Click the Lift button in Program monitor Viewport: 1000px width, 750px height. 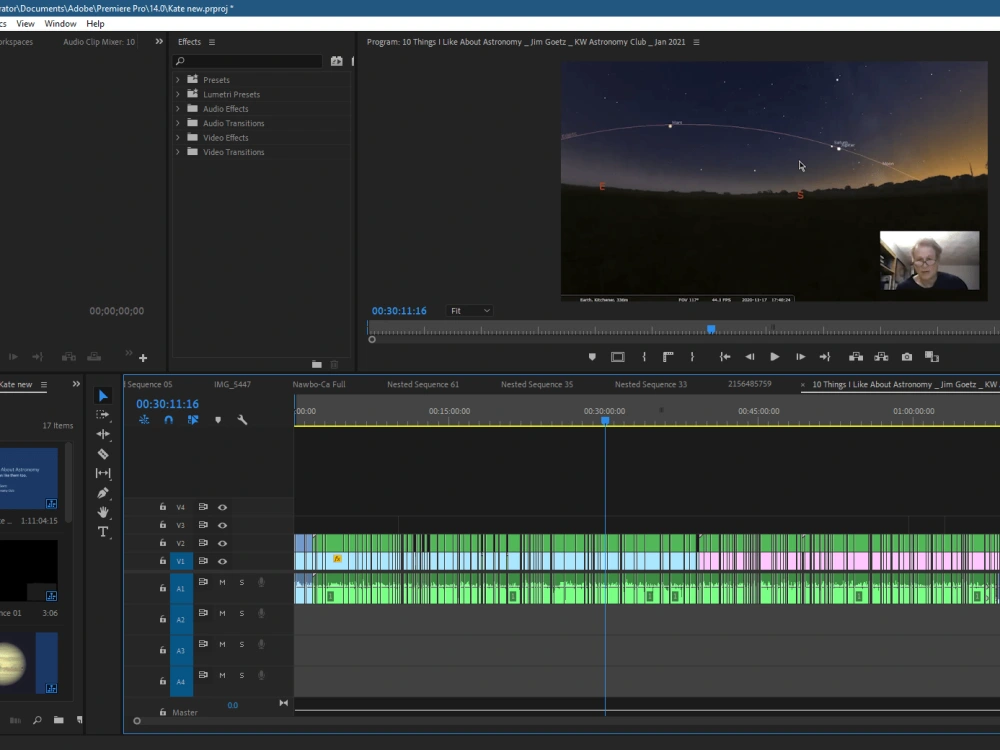856,357
